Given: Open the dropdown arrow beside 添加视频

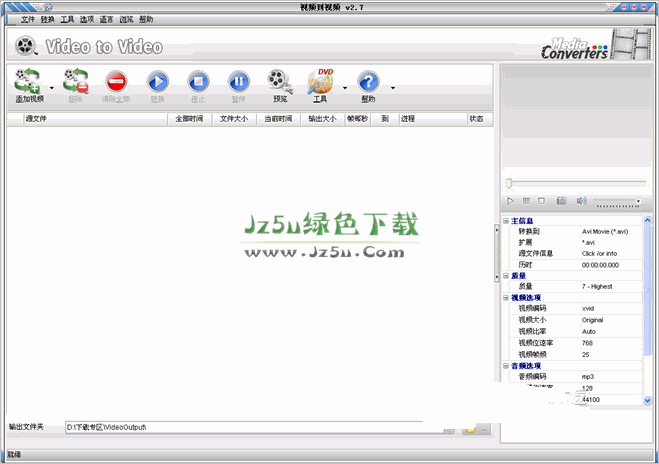Looking at the screenshot, I should tap(52, 87).
